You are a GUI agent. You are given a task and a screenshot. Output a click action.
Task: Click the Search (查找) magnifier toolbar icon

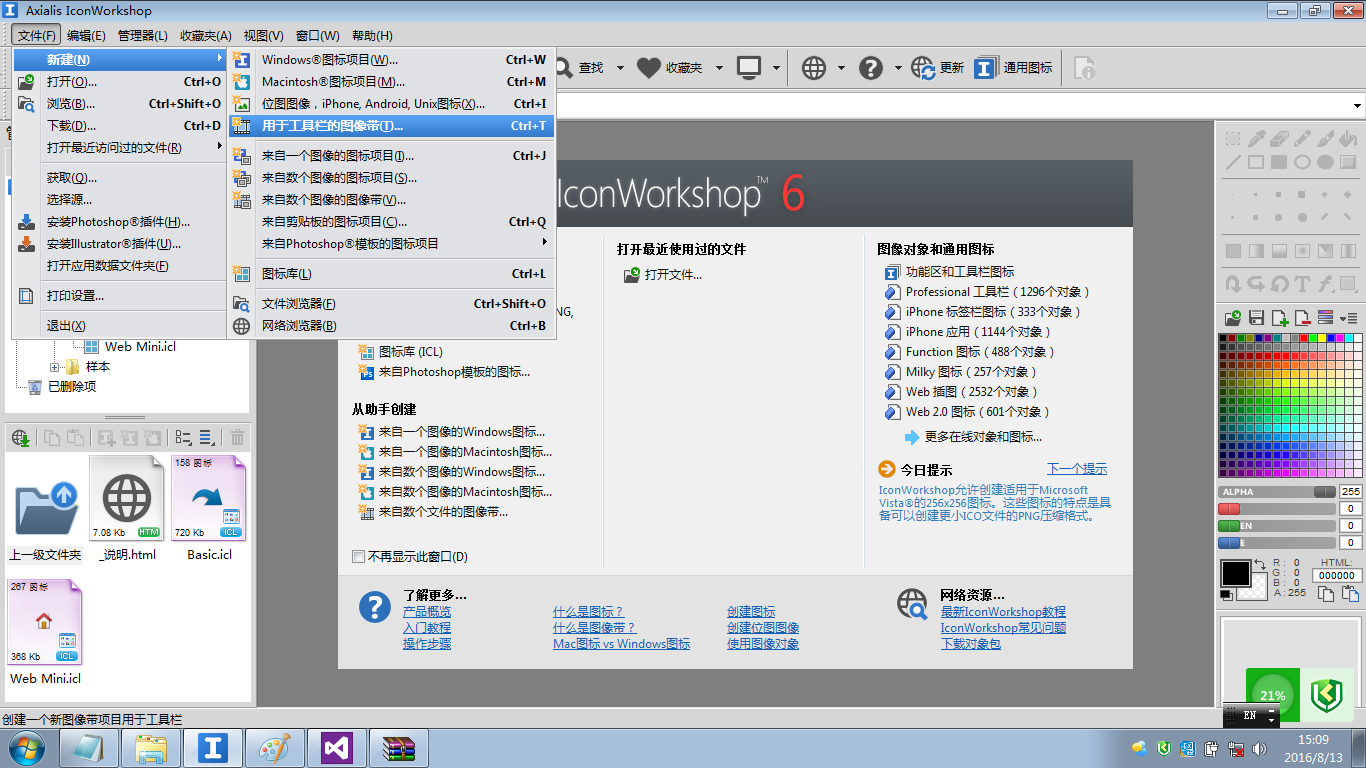565,67
